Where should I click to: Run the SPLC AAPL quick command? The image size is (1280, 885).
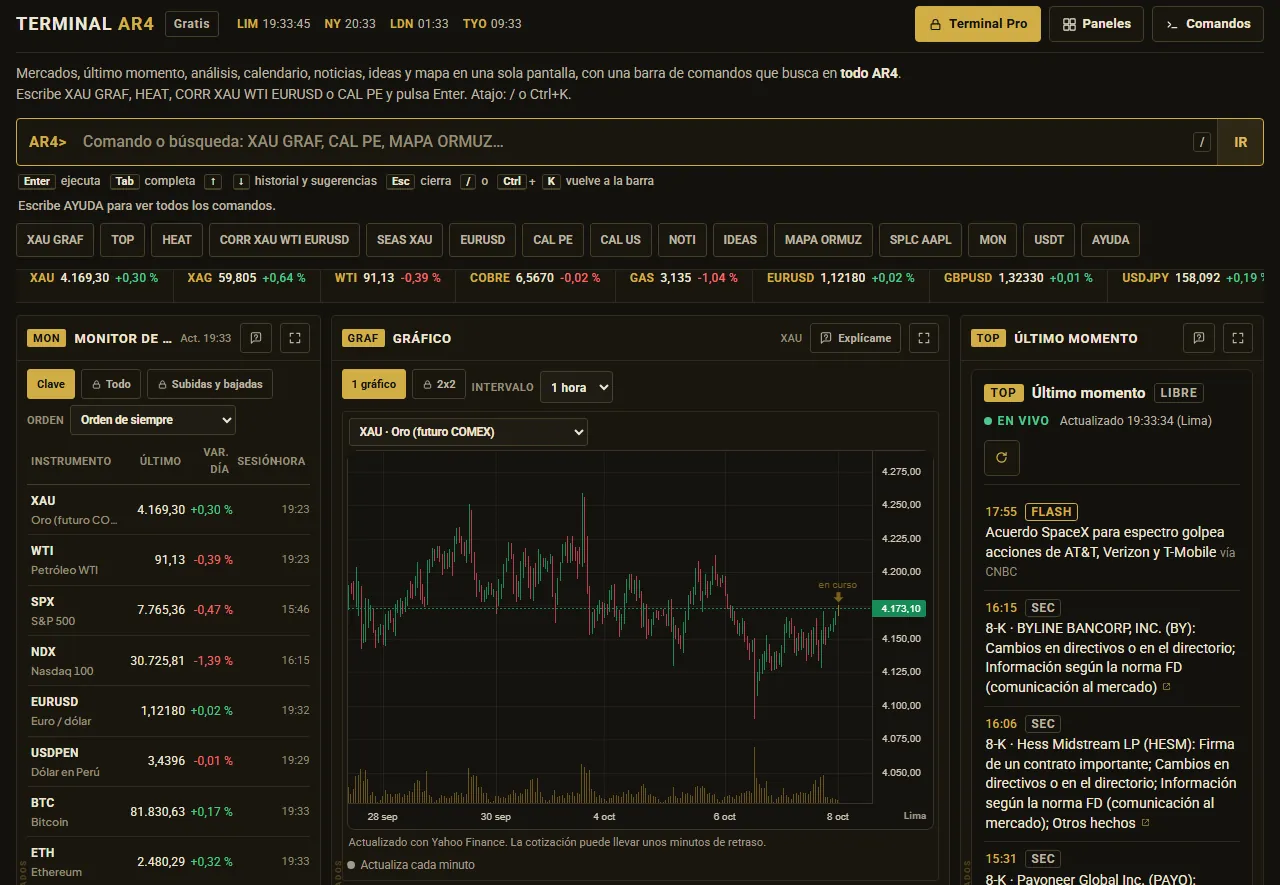(921, 240)
